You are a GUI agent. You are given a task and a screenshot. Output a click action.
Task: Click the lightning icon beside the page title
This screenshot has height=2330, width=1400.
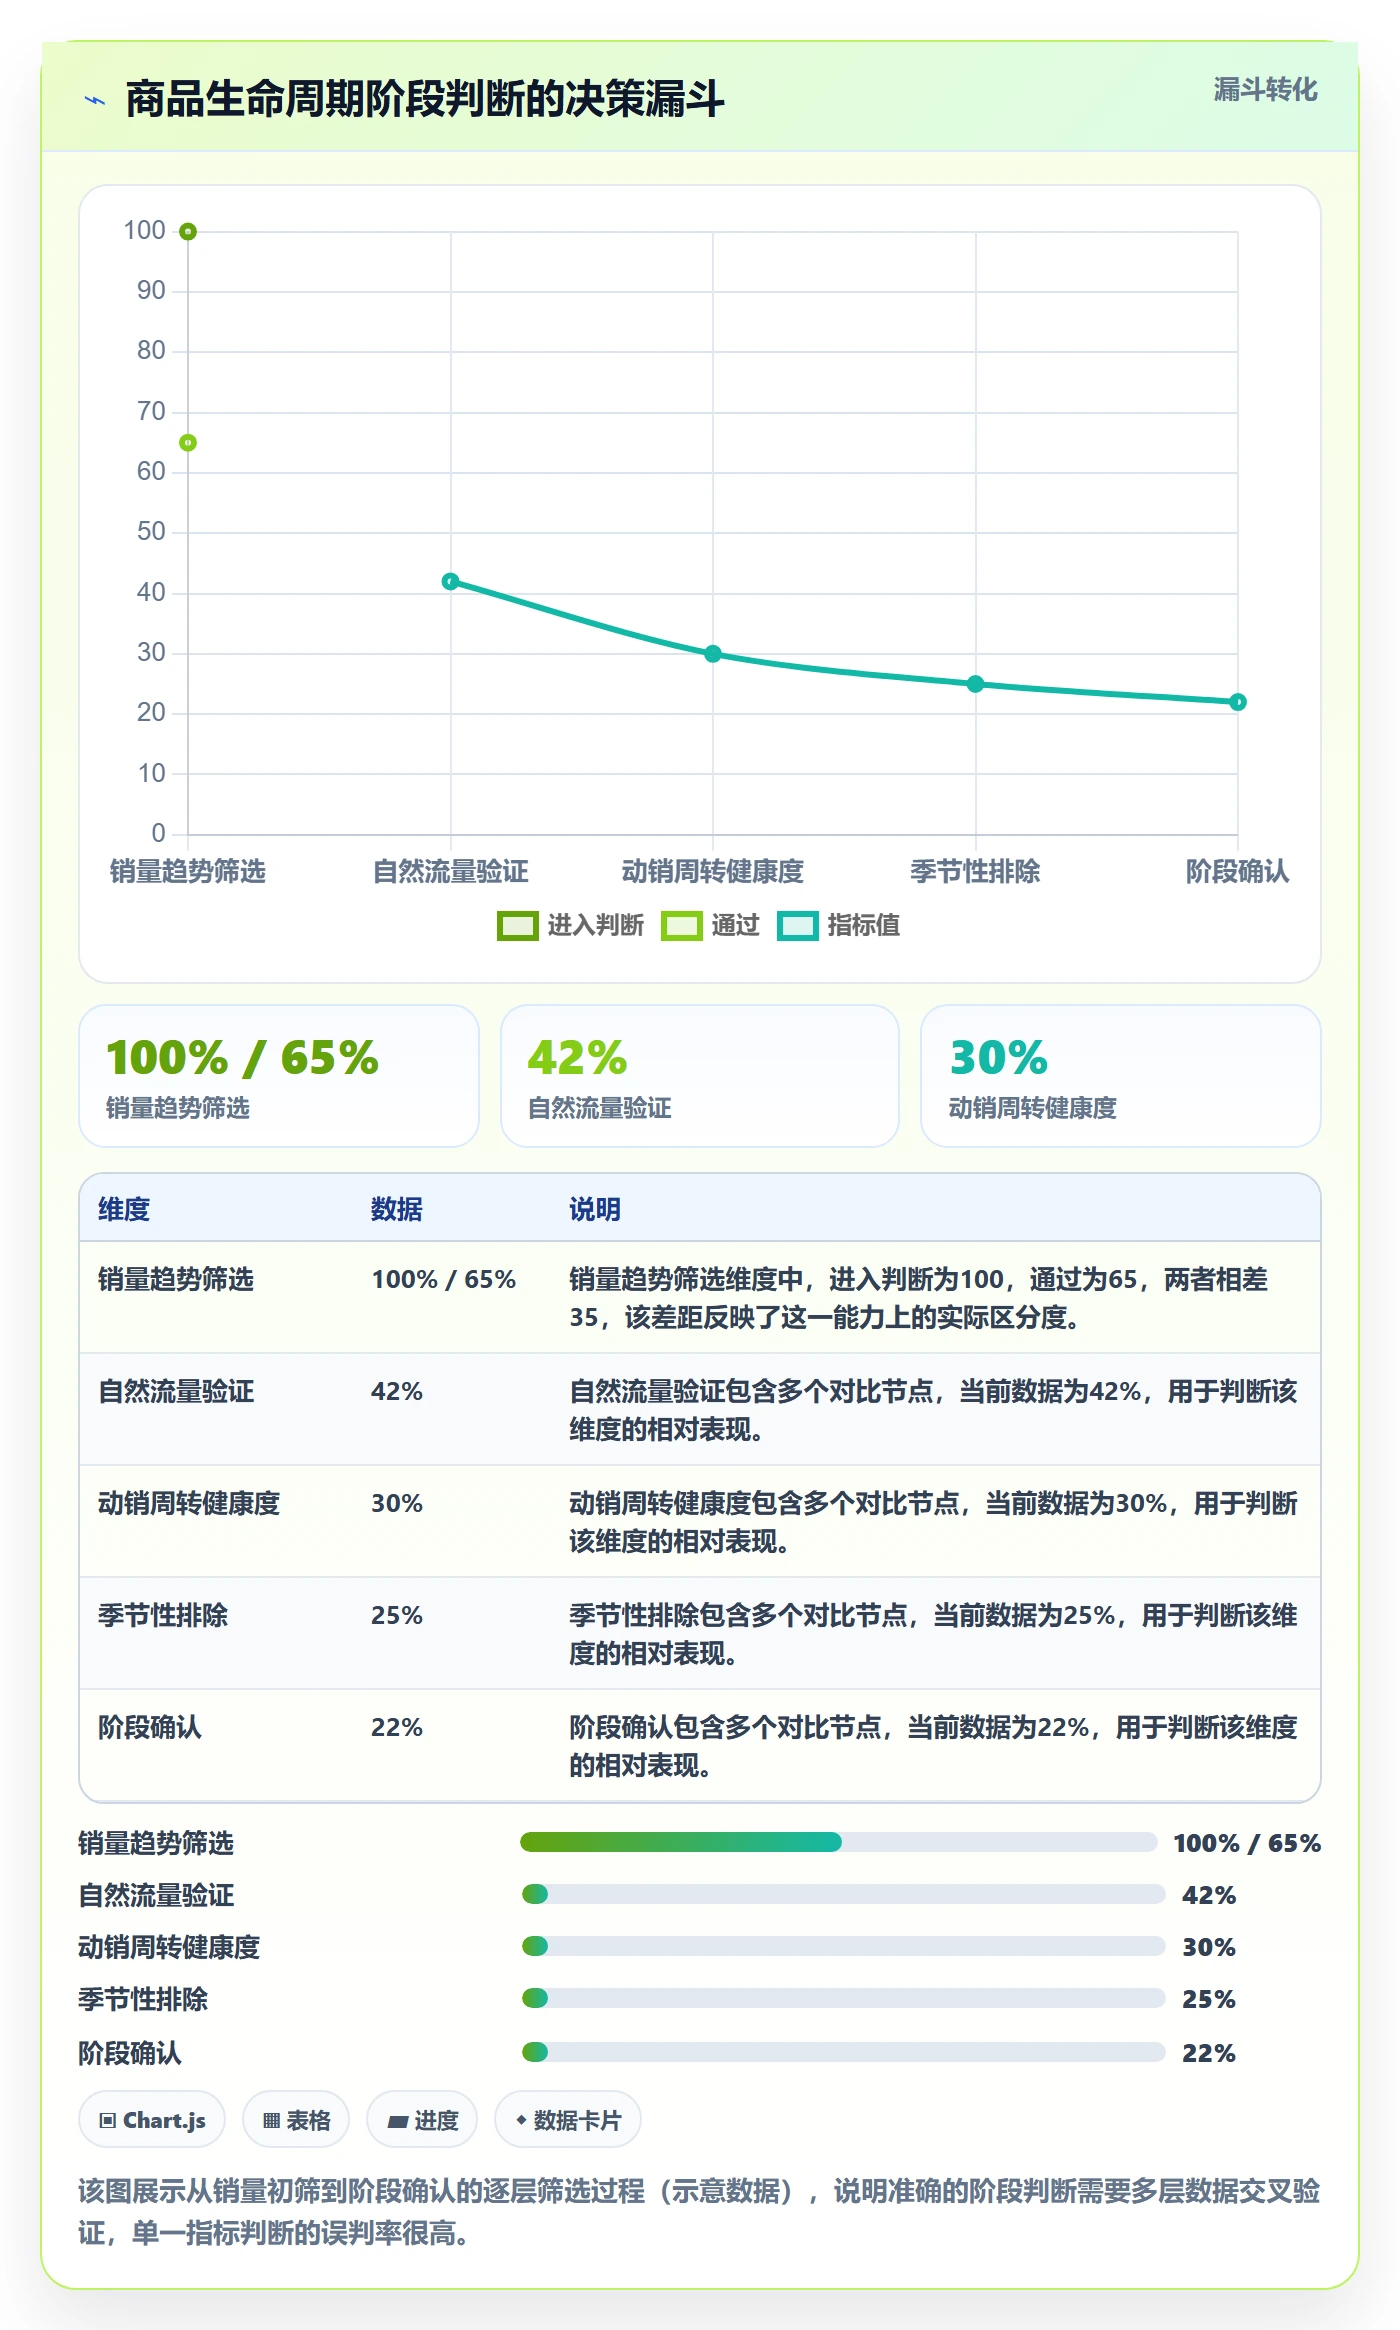(95, 100)
